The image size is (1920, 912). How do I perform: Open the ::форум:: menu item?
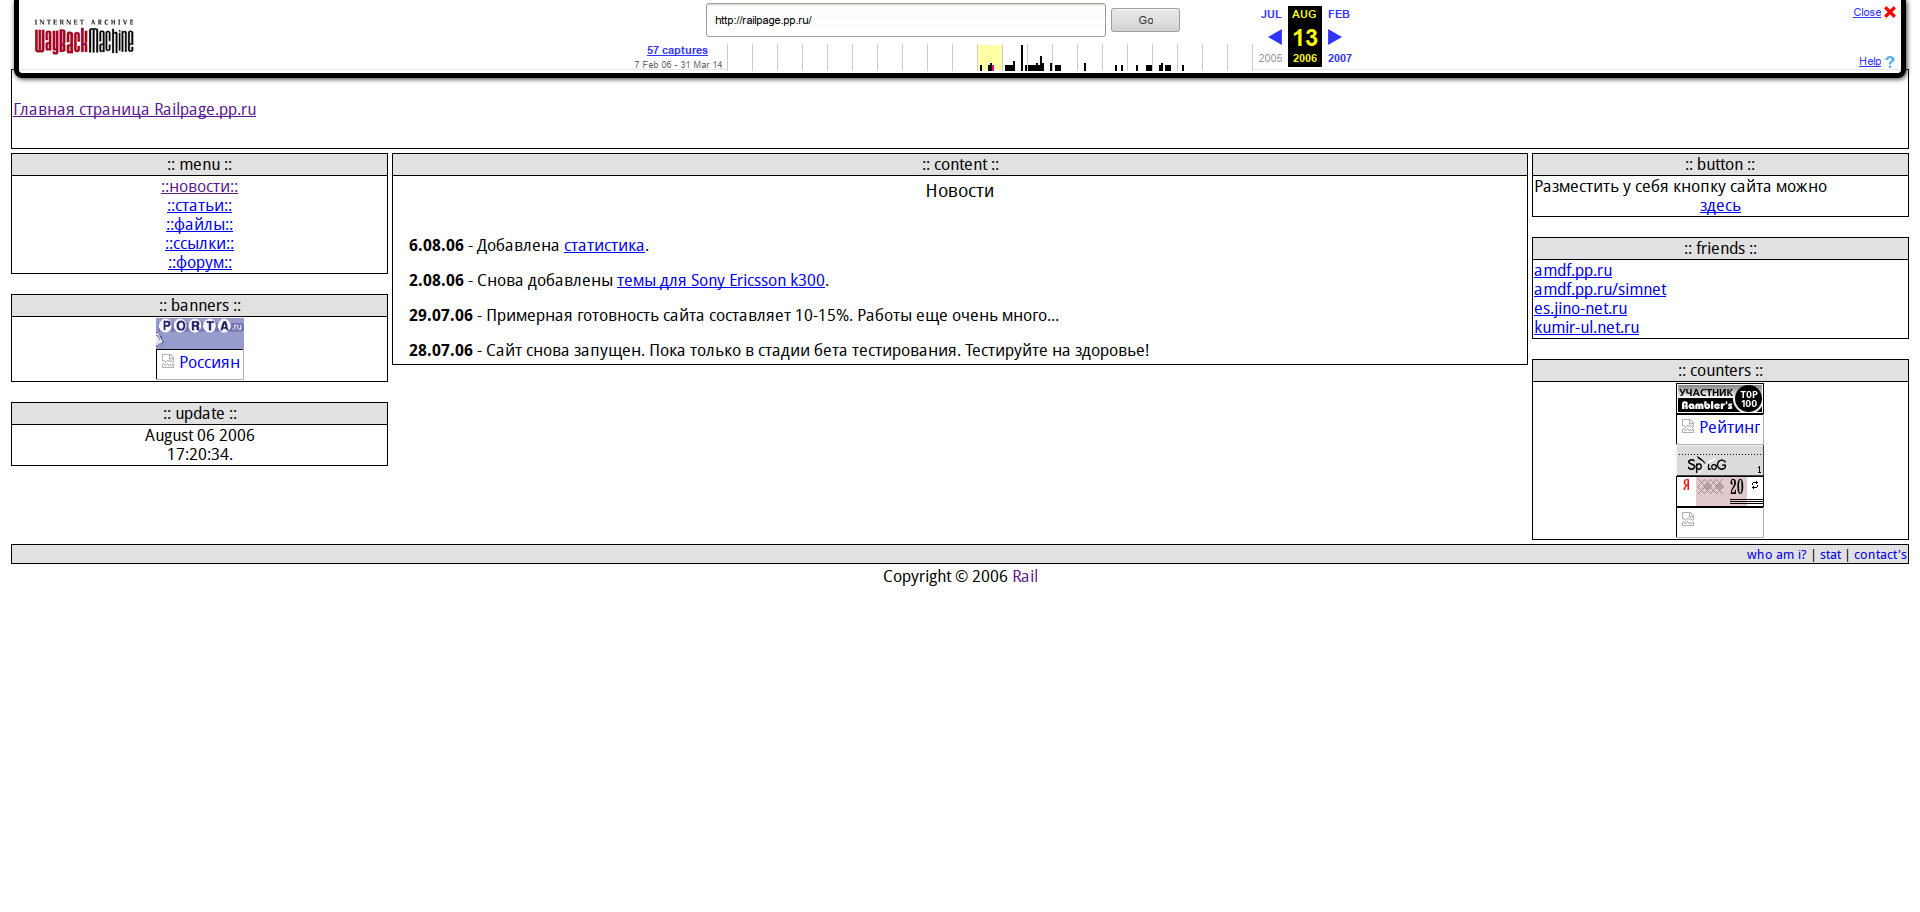point(200,263)
